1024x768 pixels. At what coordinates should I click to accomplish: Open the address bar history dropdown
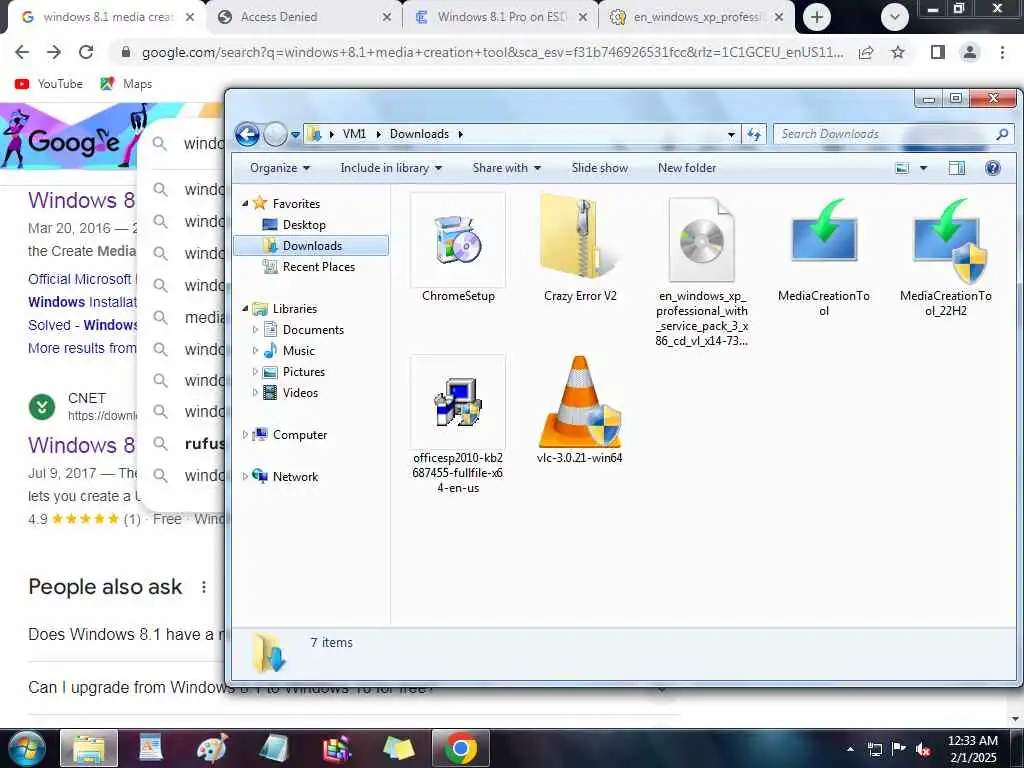pyautogui.click(x=731, y=135)
